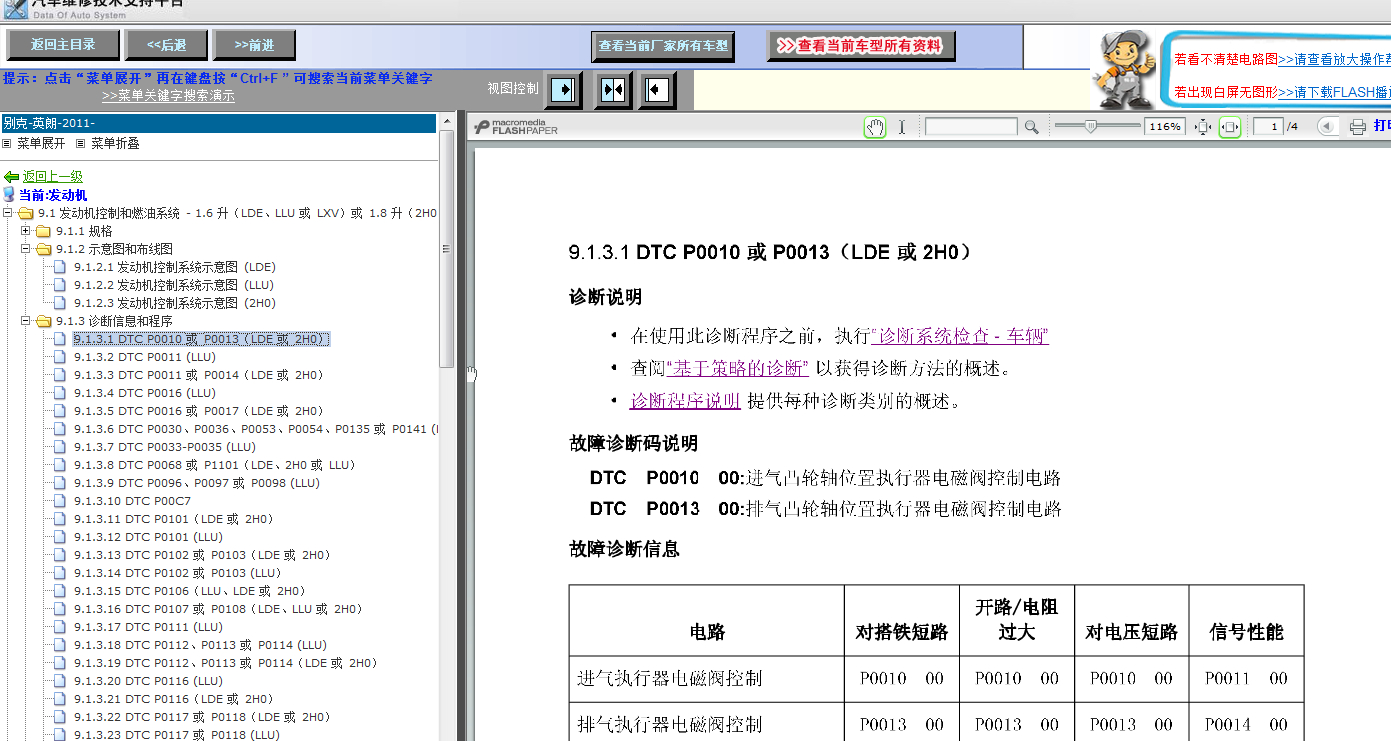
Task: Open the 请查看放大操作 link
Action: click(1334, 59)
